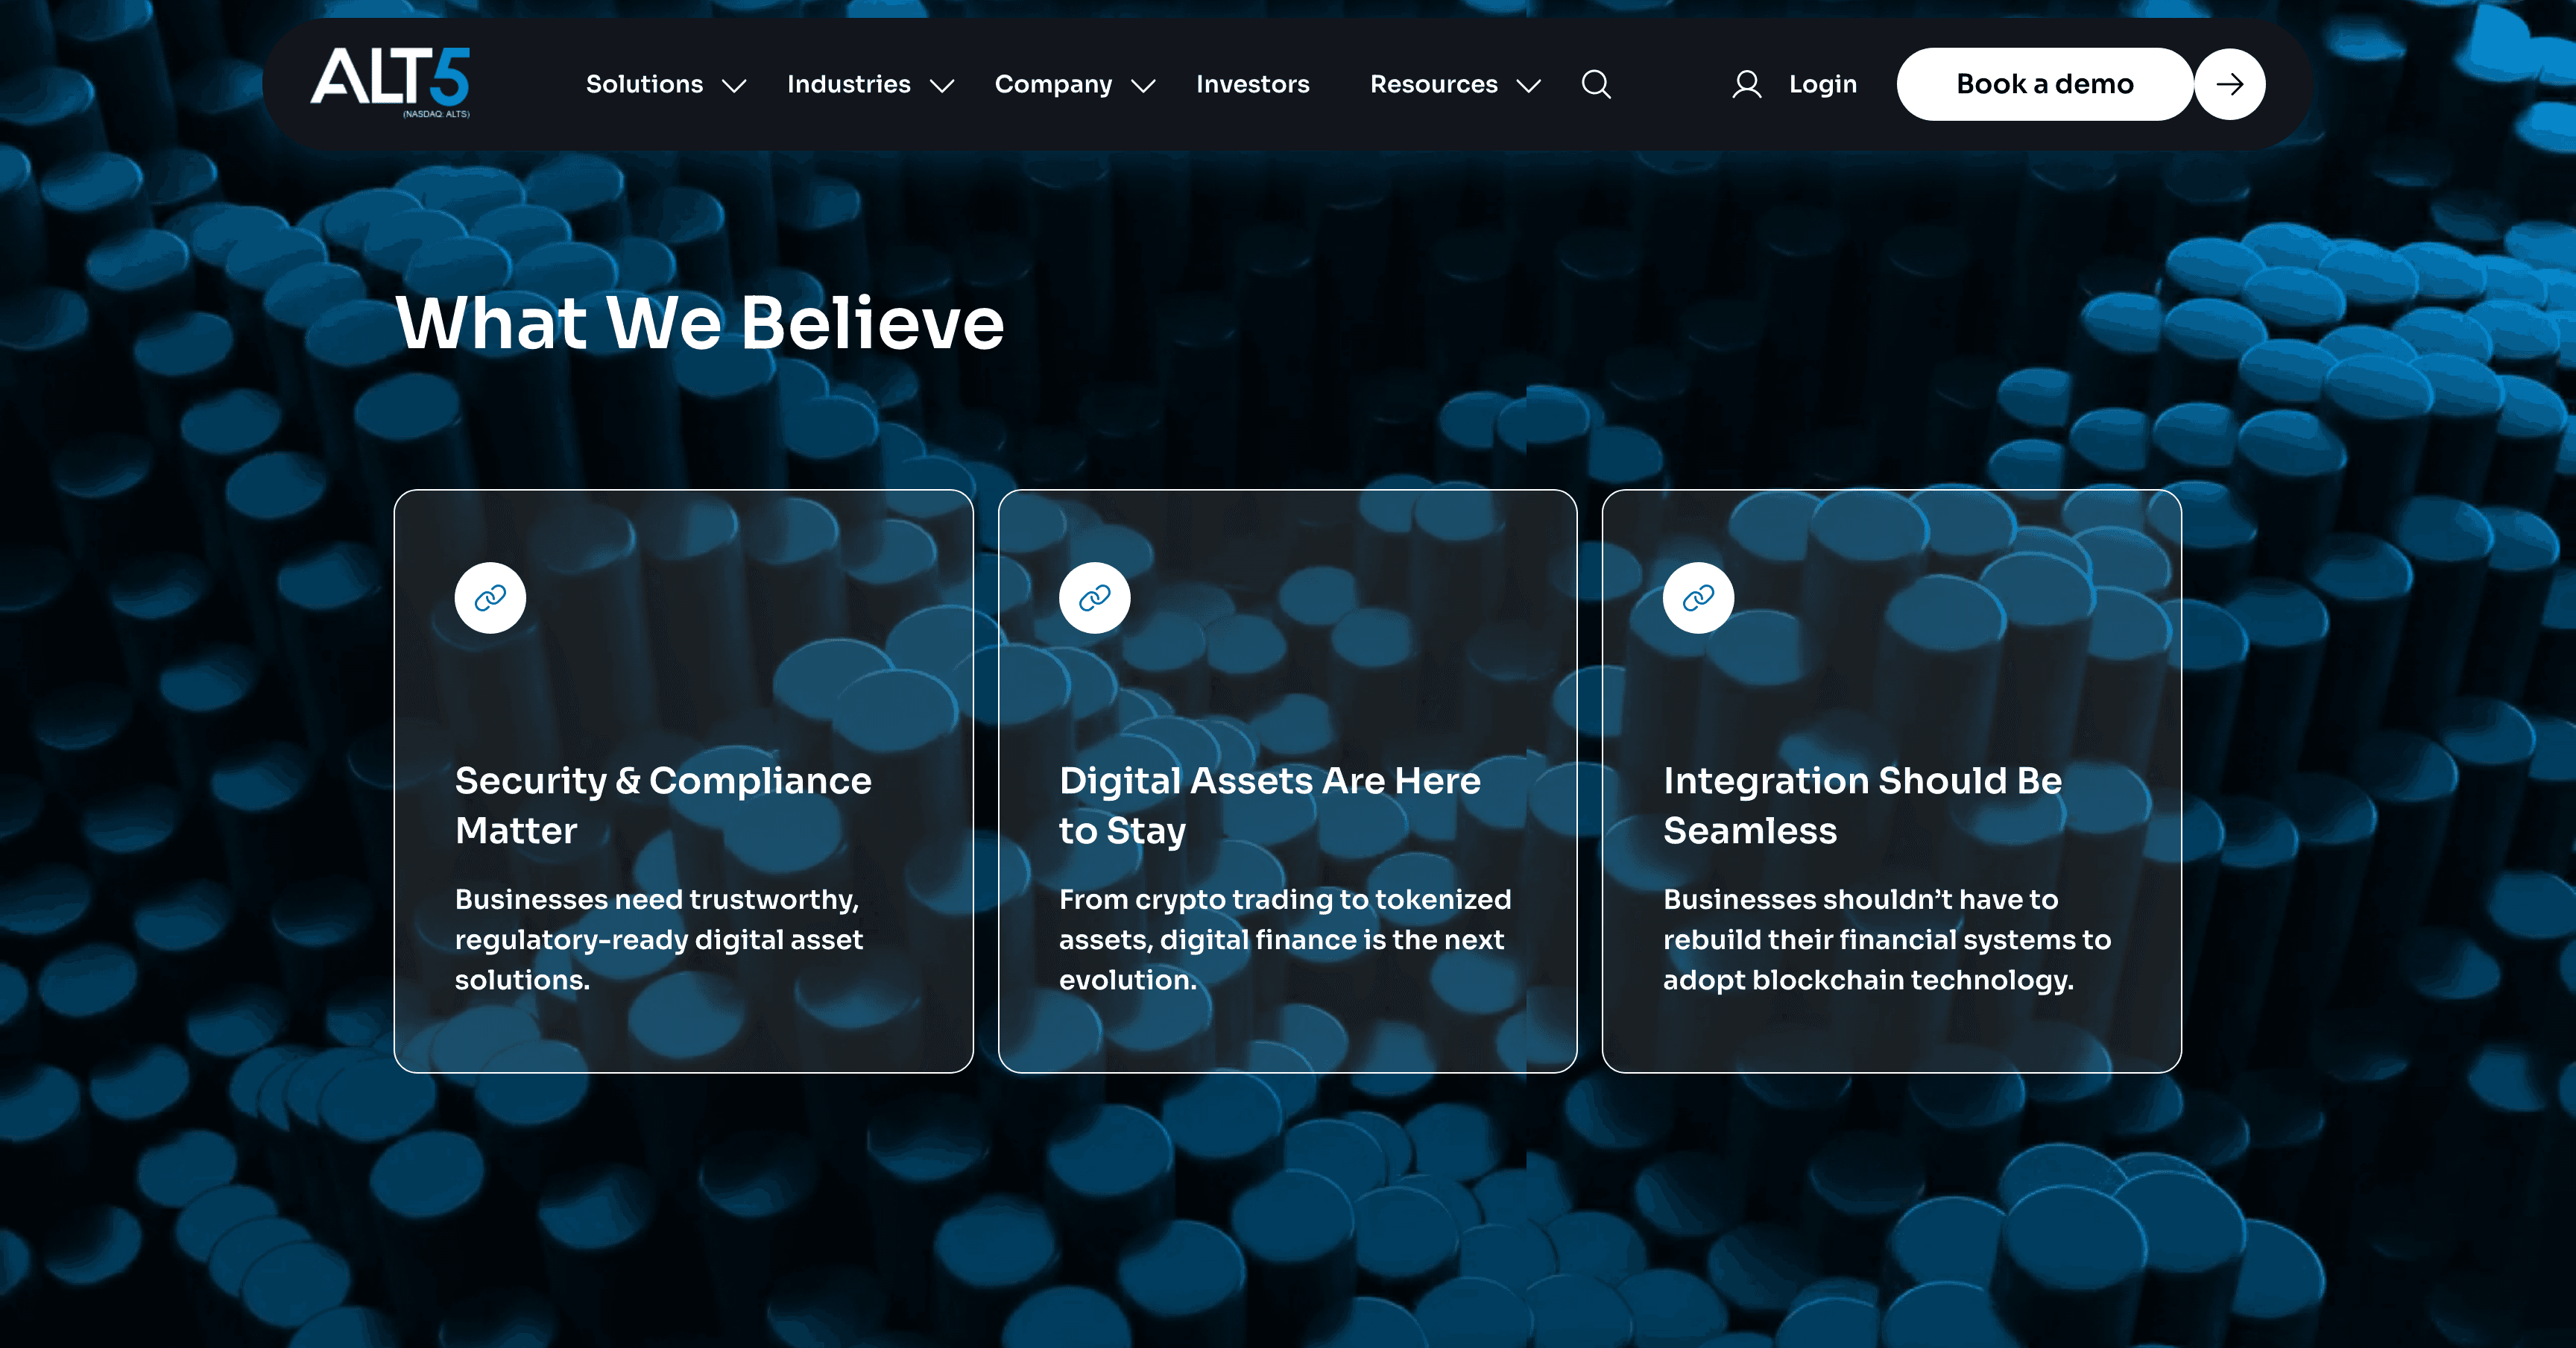Open the Solutions menu

[x=644, y=84]
